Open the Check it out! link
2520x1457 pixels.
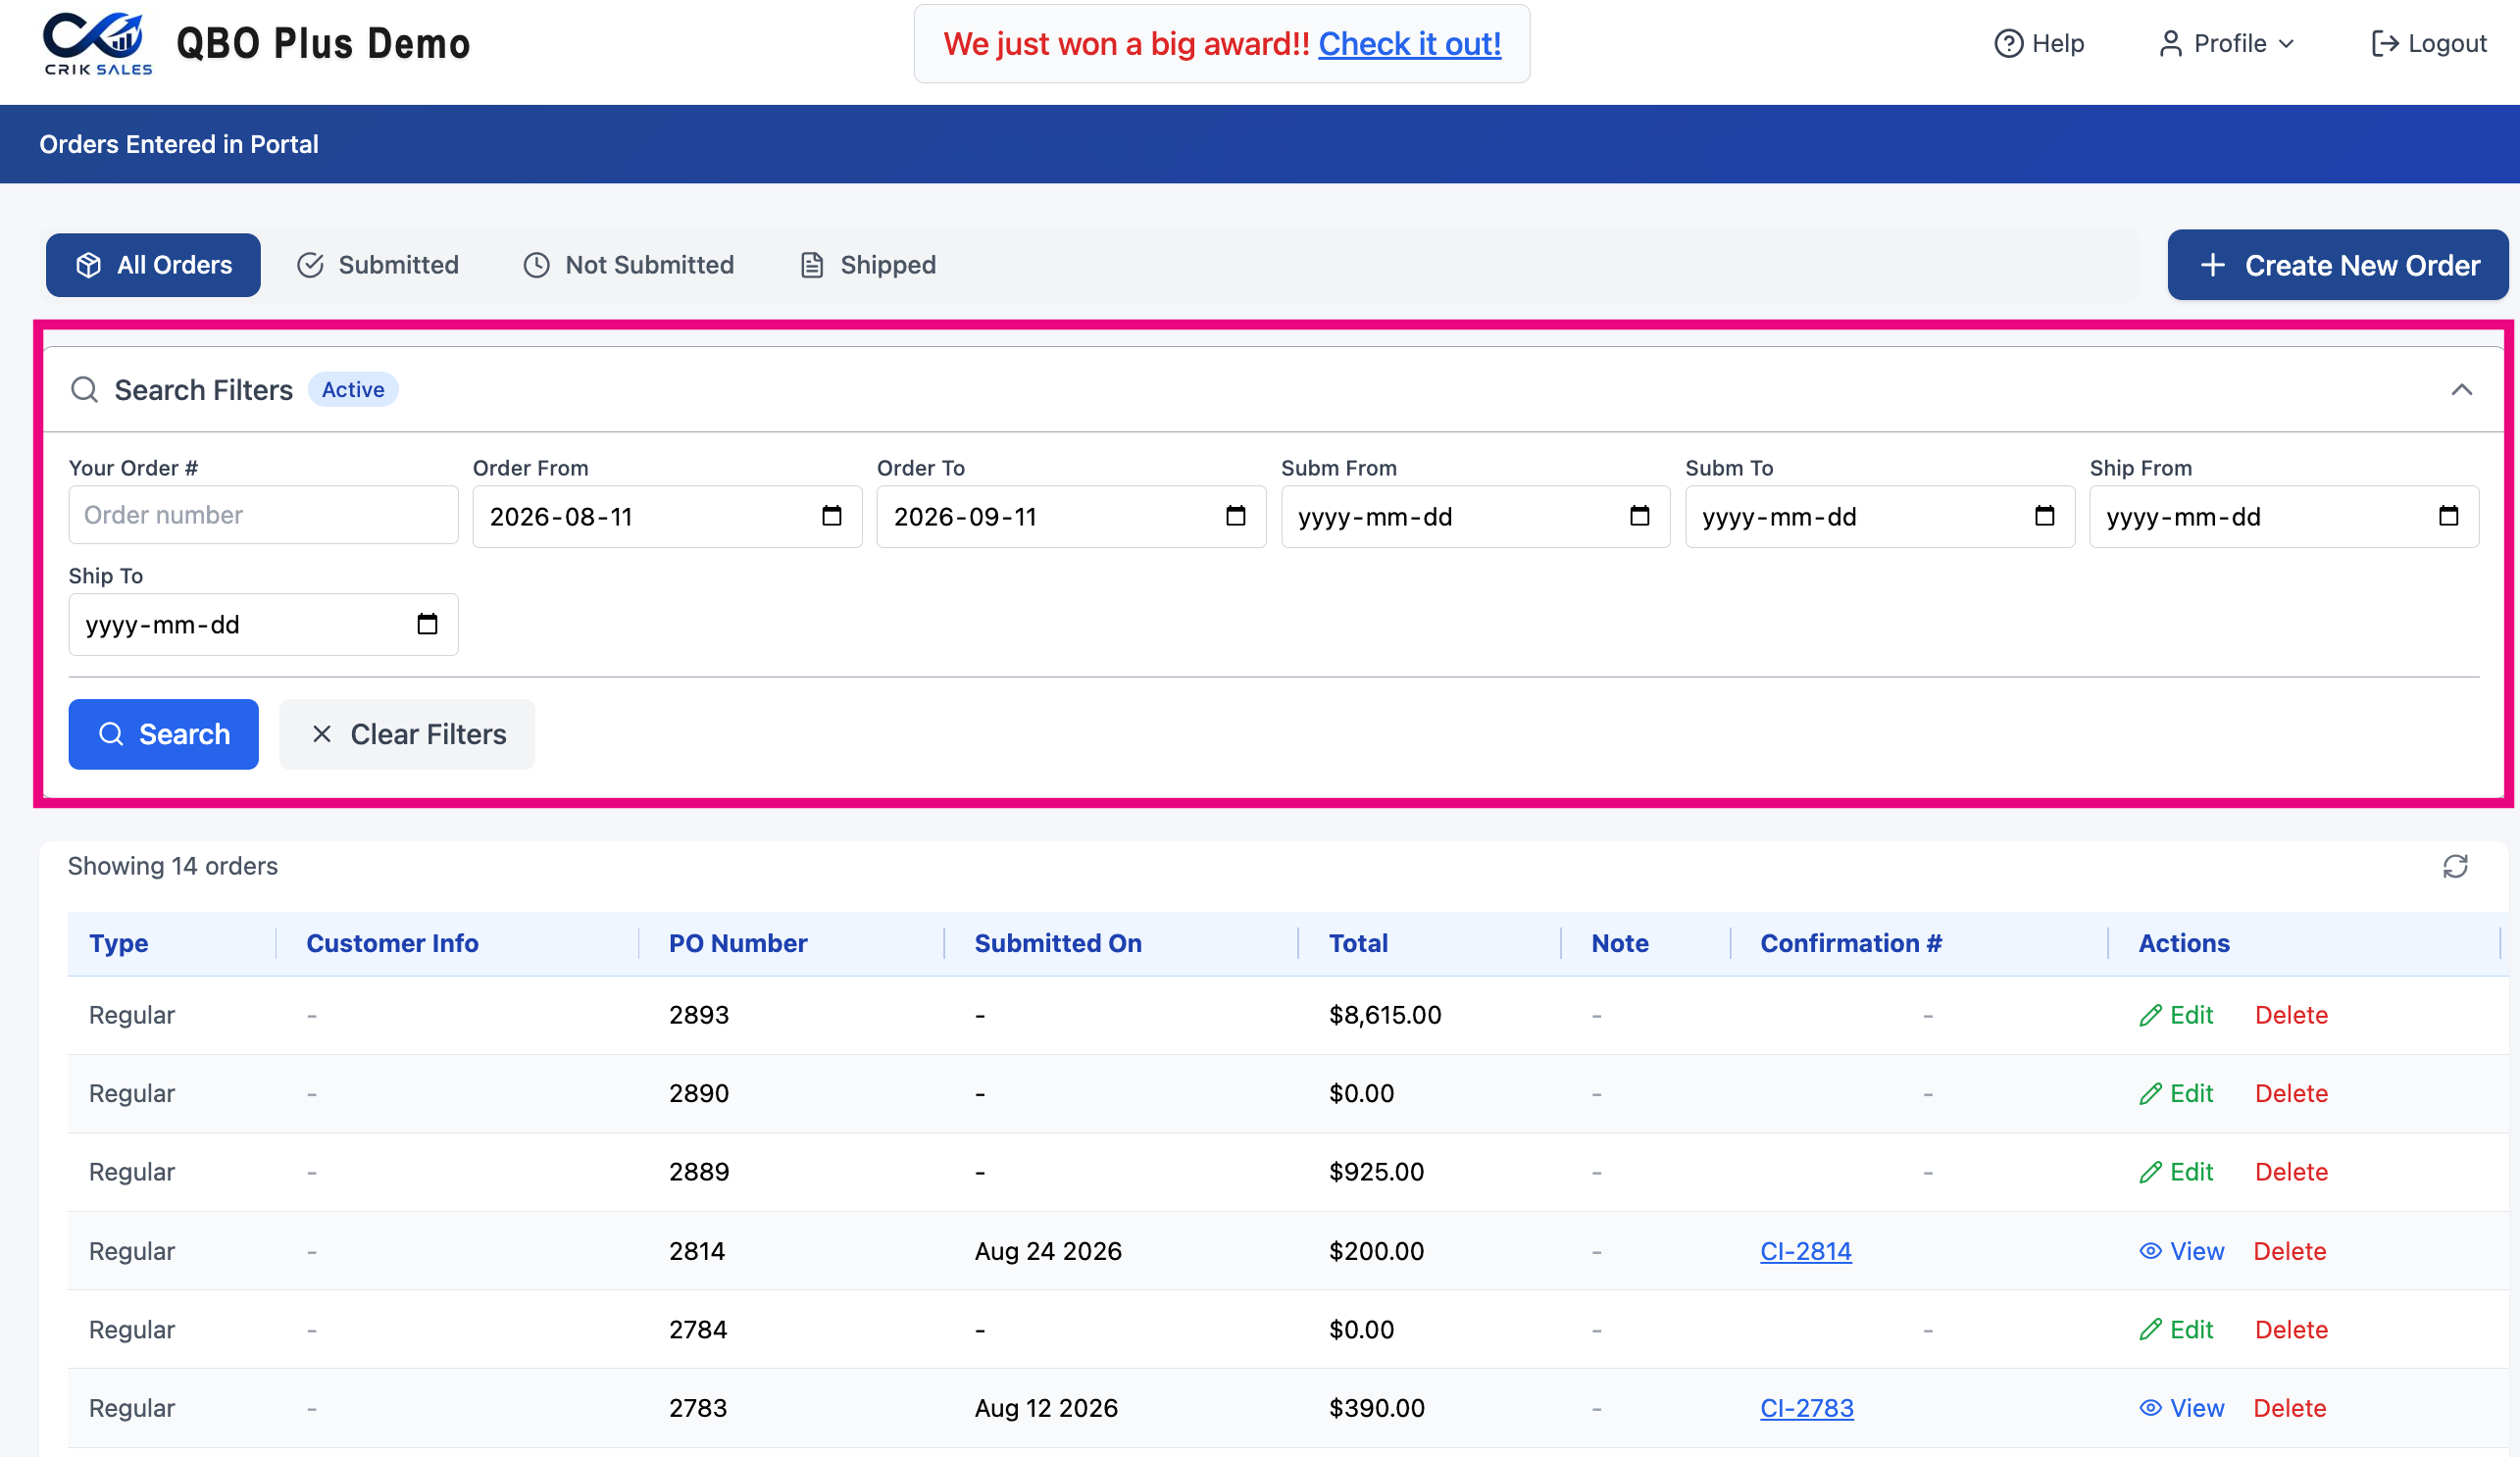click(x=1409, y=43)
